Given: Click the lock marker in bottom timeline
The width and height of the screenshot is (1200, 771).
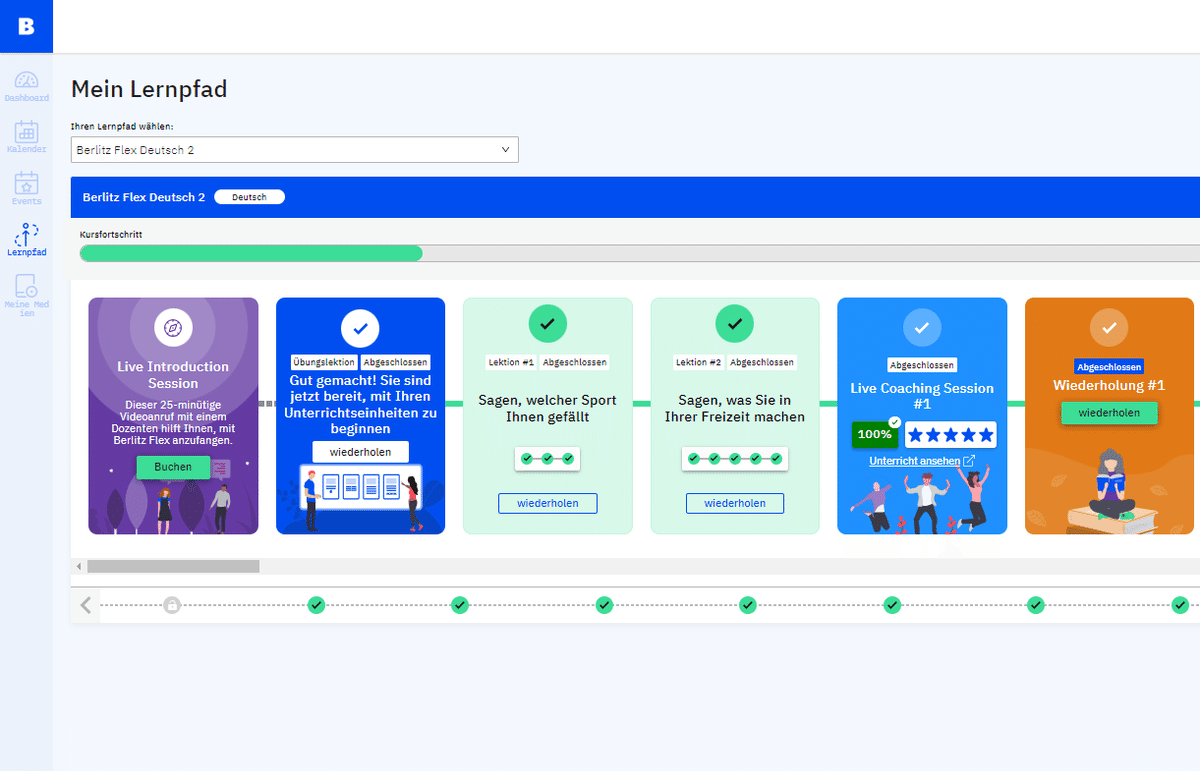Looking at the screenshot, I should coord(172,605).
